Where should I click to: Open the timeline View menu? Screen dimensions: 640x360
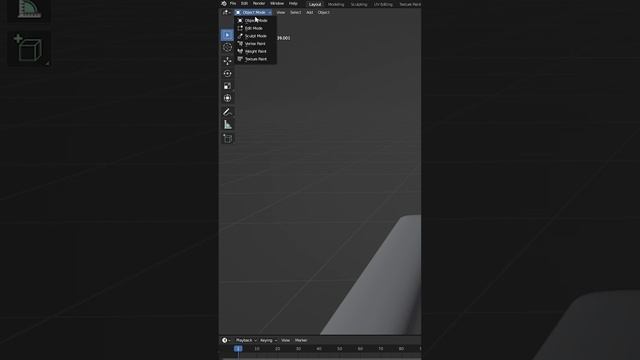[285, 340]
